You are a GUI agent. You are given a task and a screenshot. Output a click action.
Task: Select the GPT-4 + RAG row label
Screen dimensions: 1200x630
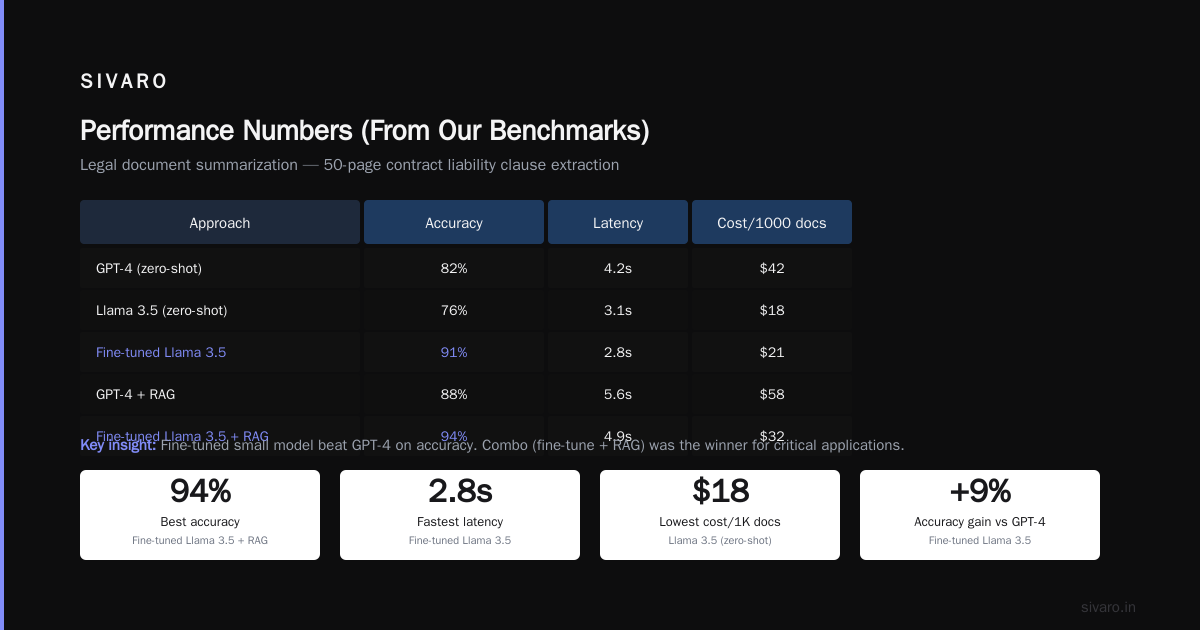pos(135,394)
